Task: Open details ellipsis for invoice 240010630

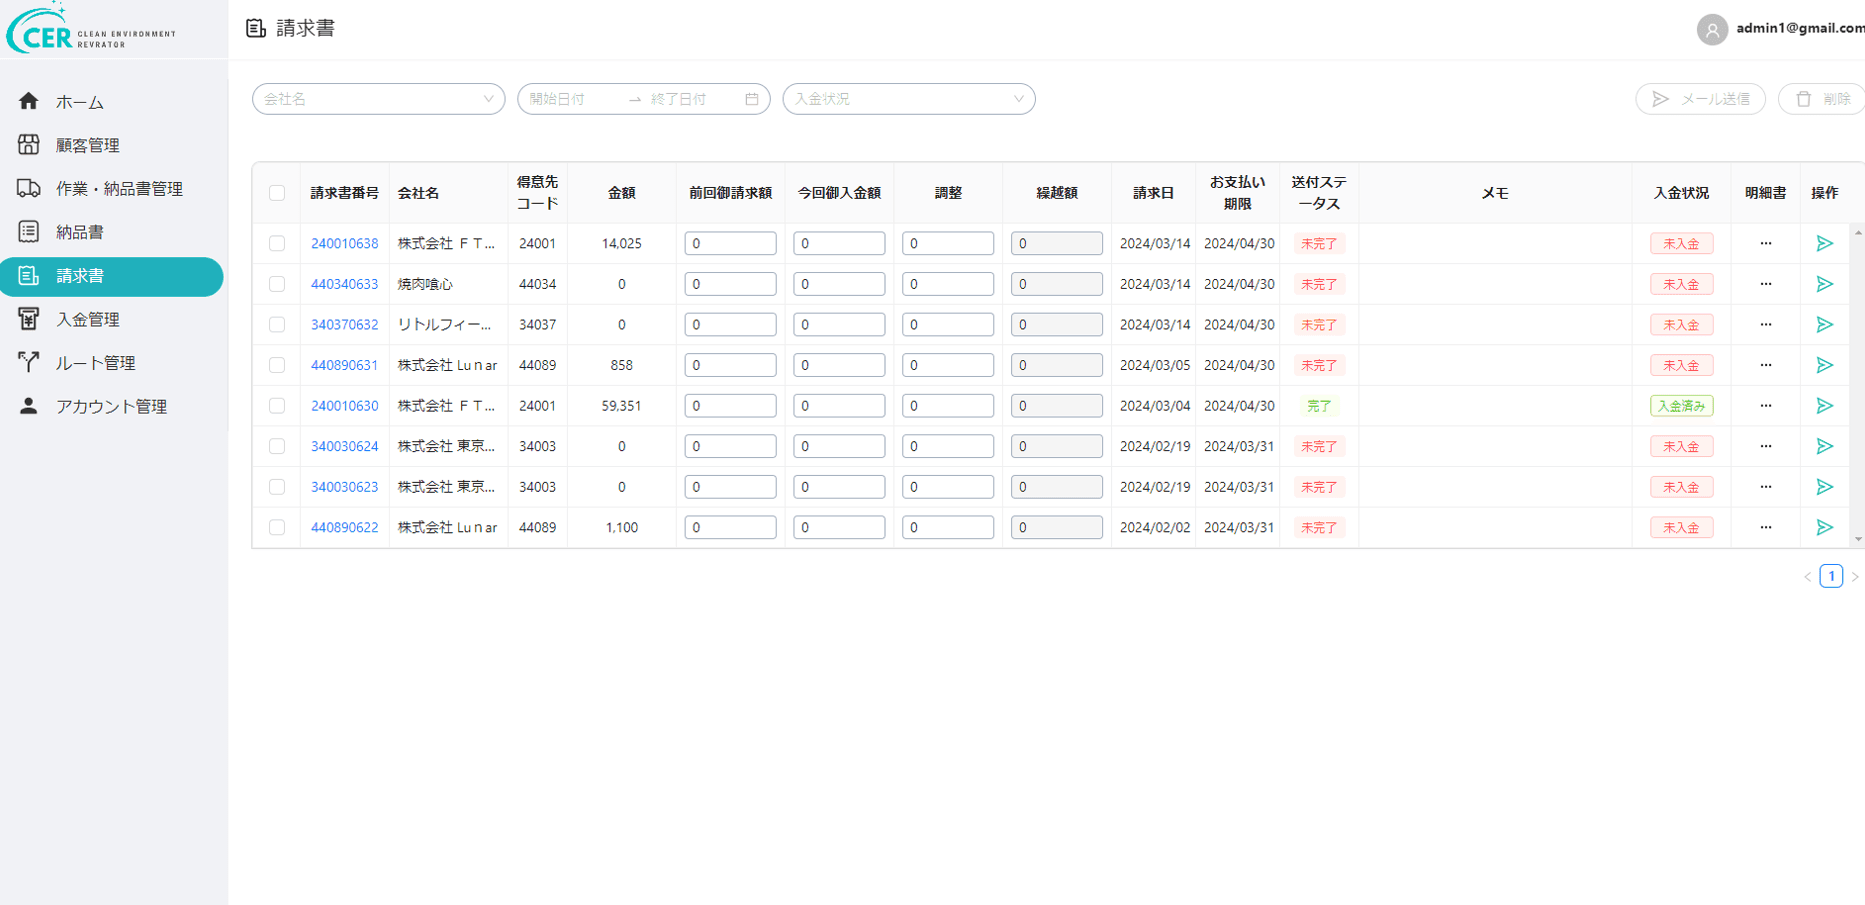Action: 1765,406
